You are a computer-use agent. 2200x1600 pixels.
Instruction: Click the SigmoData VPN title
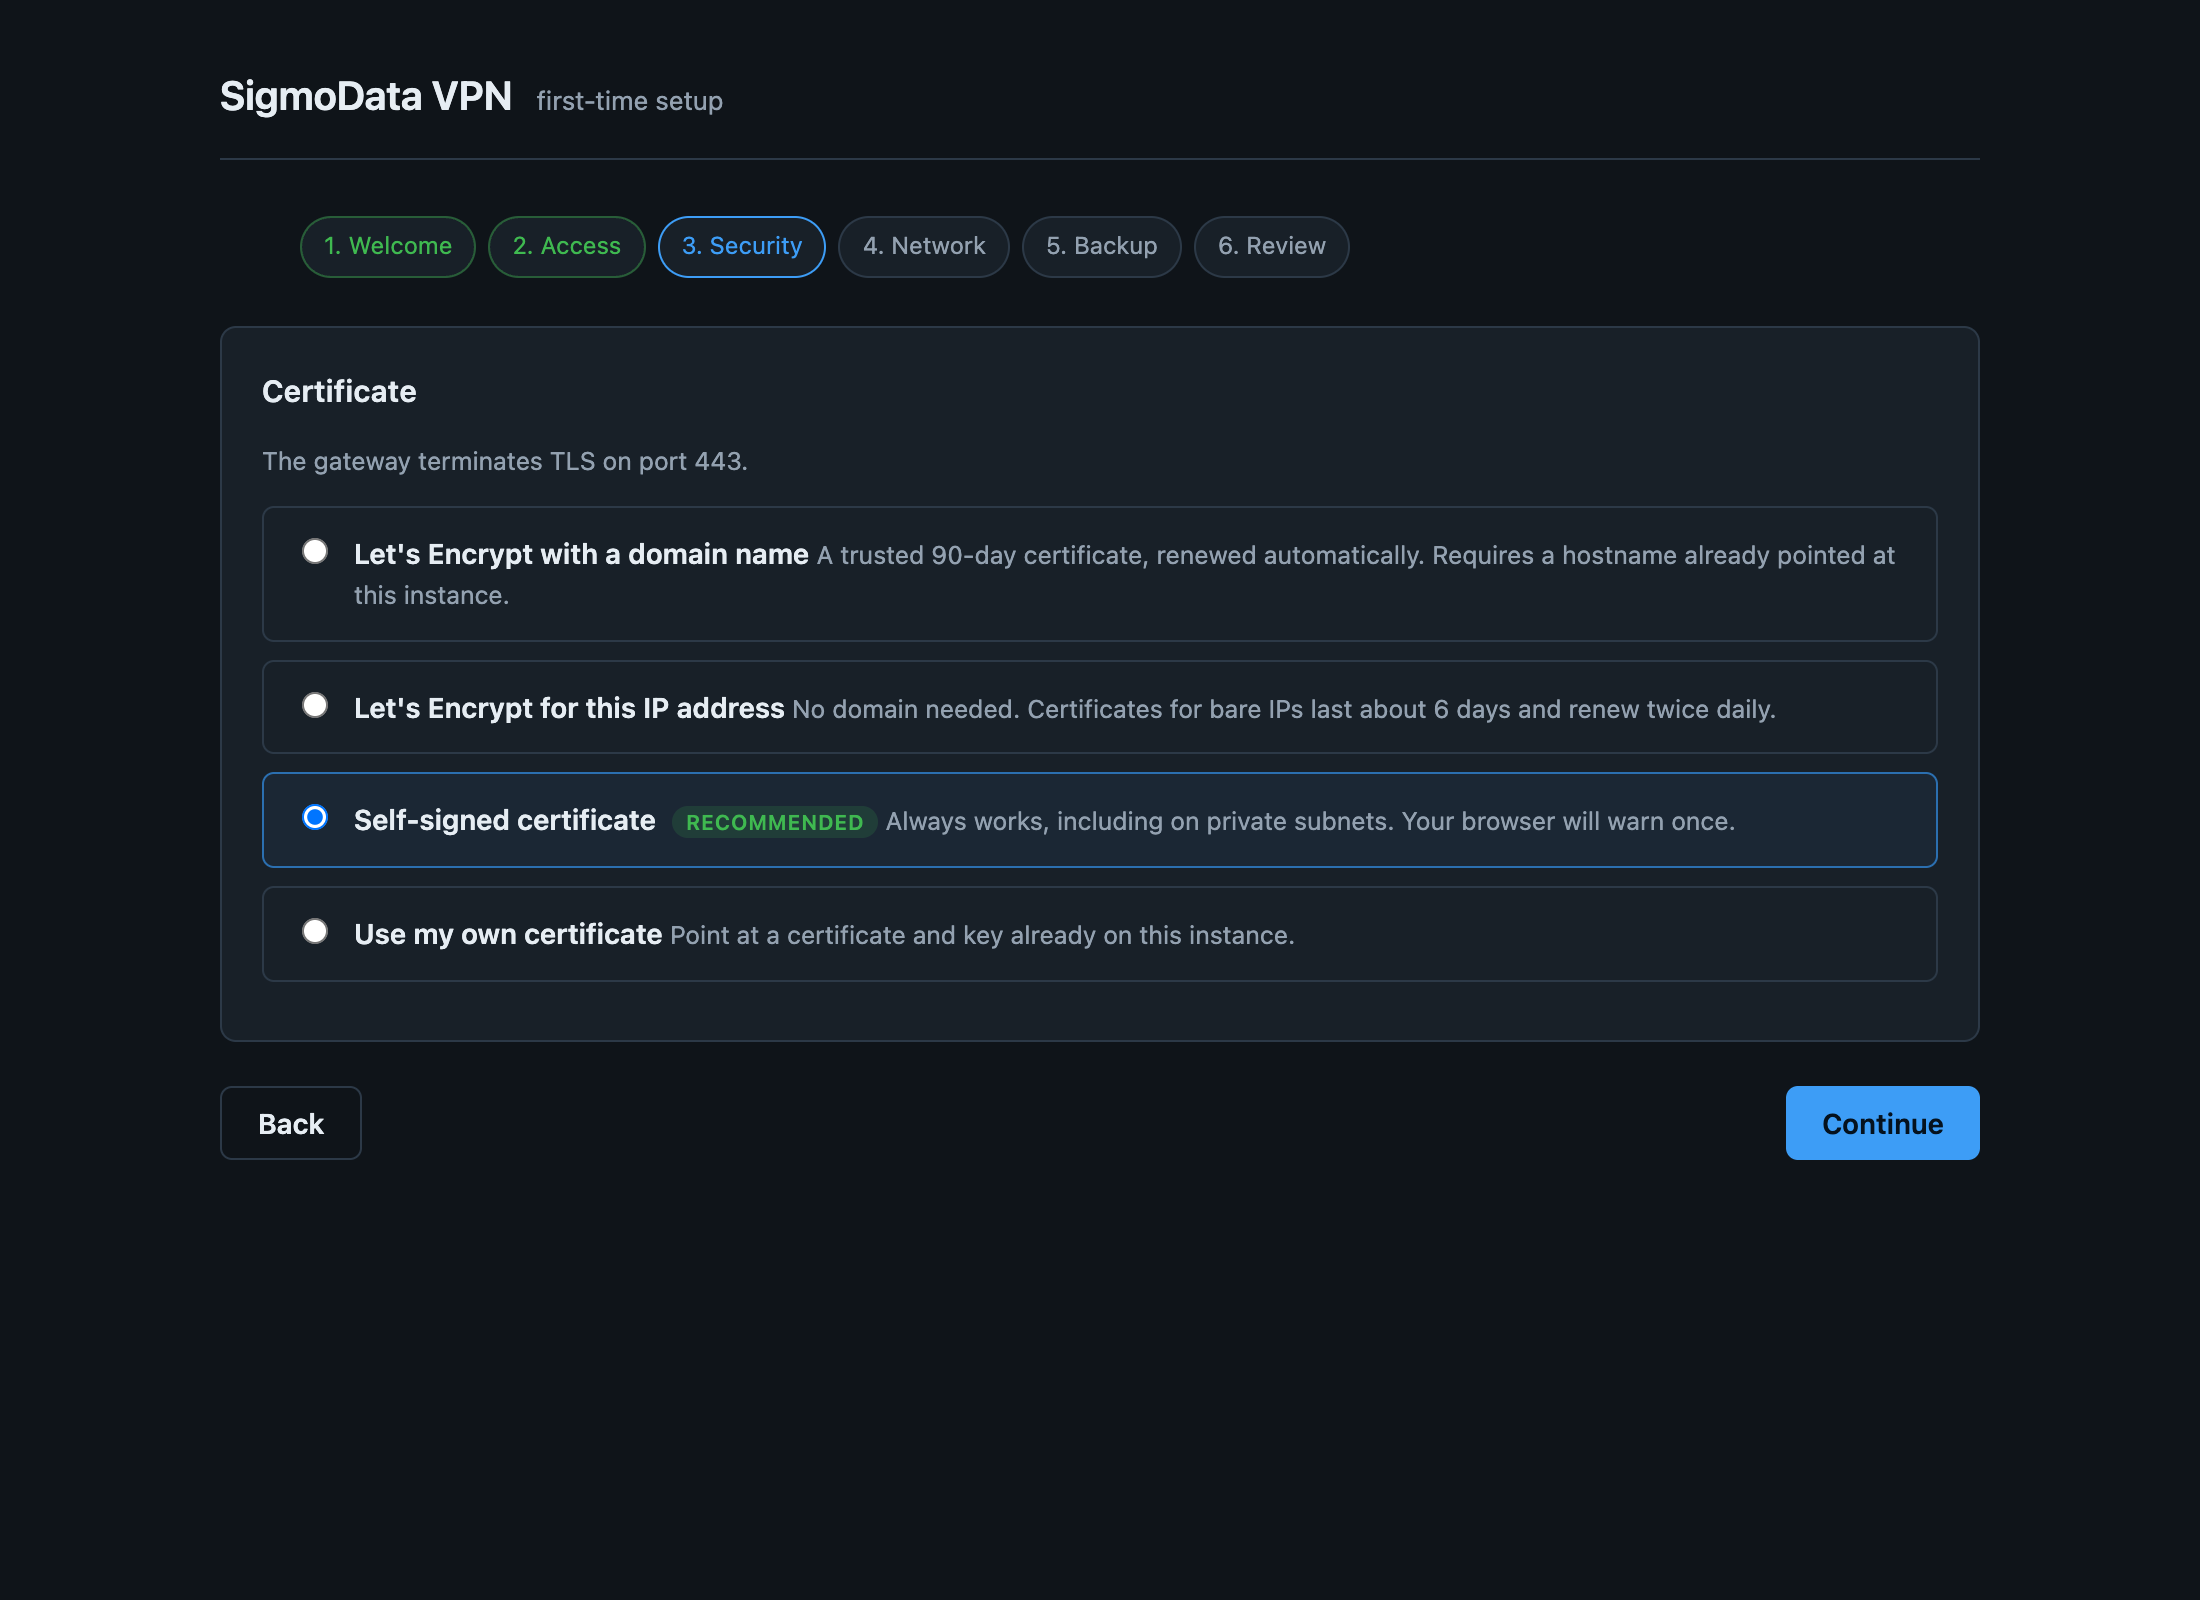[x=366, y=96]
